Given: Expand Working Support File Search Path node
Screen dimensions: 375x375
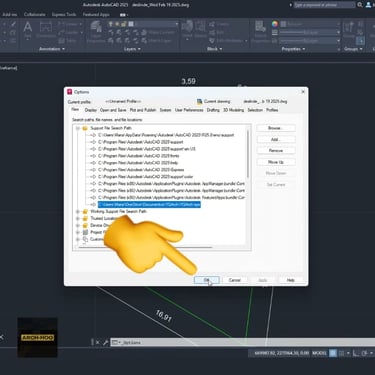Looking at the screenshot, I should tap(78, 211).
